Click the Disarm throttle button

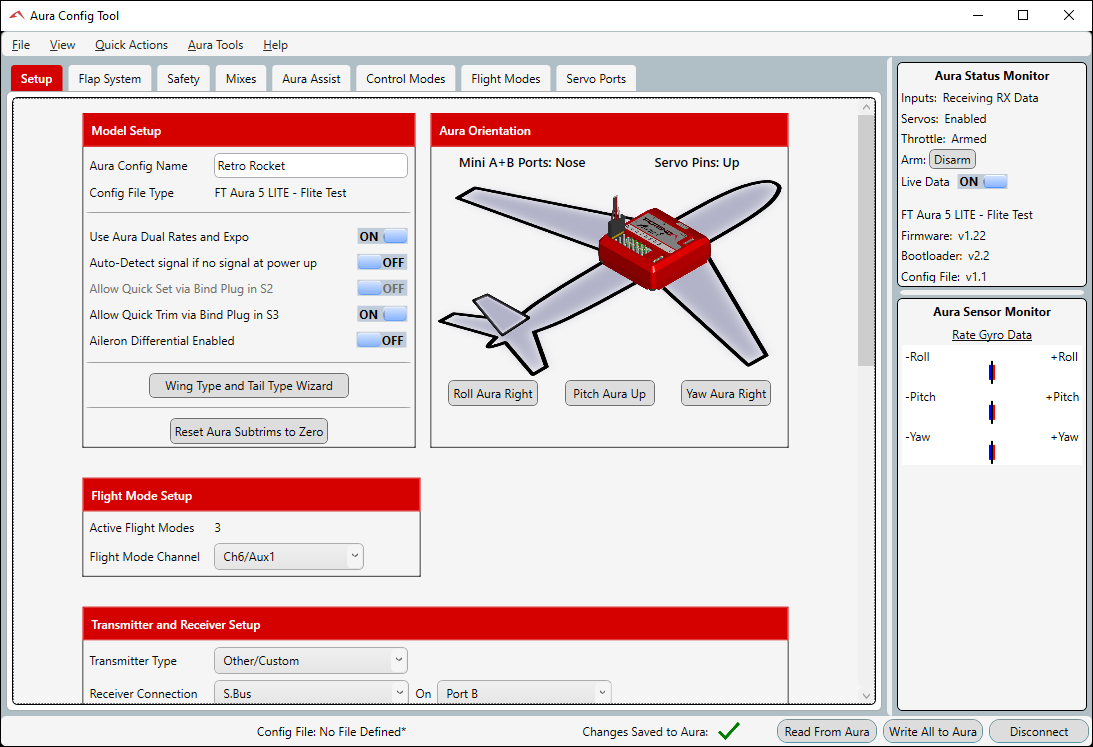click(x=952, y=160)
